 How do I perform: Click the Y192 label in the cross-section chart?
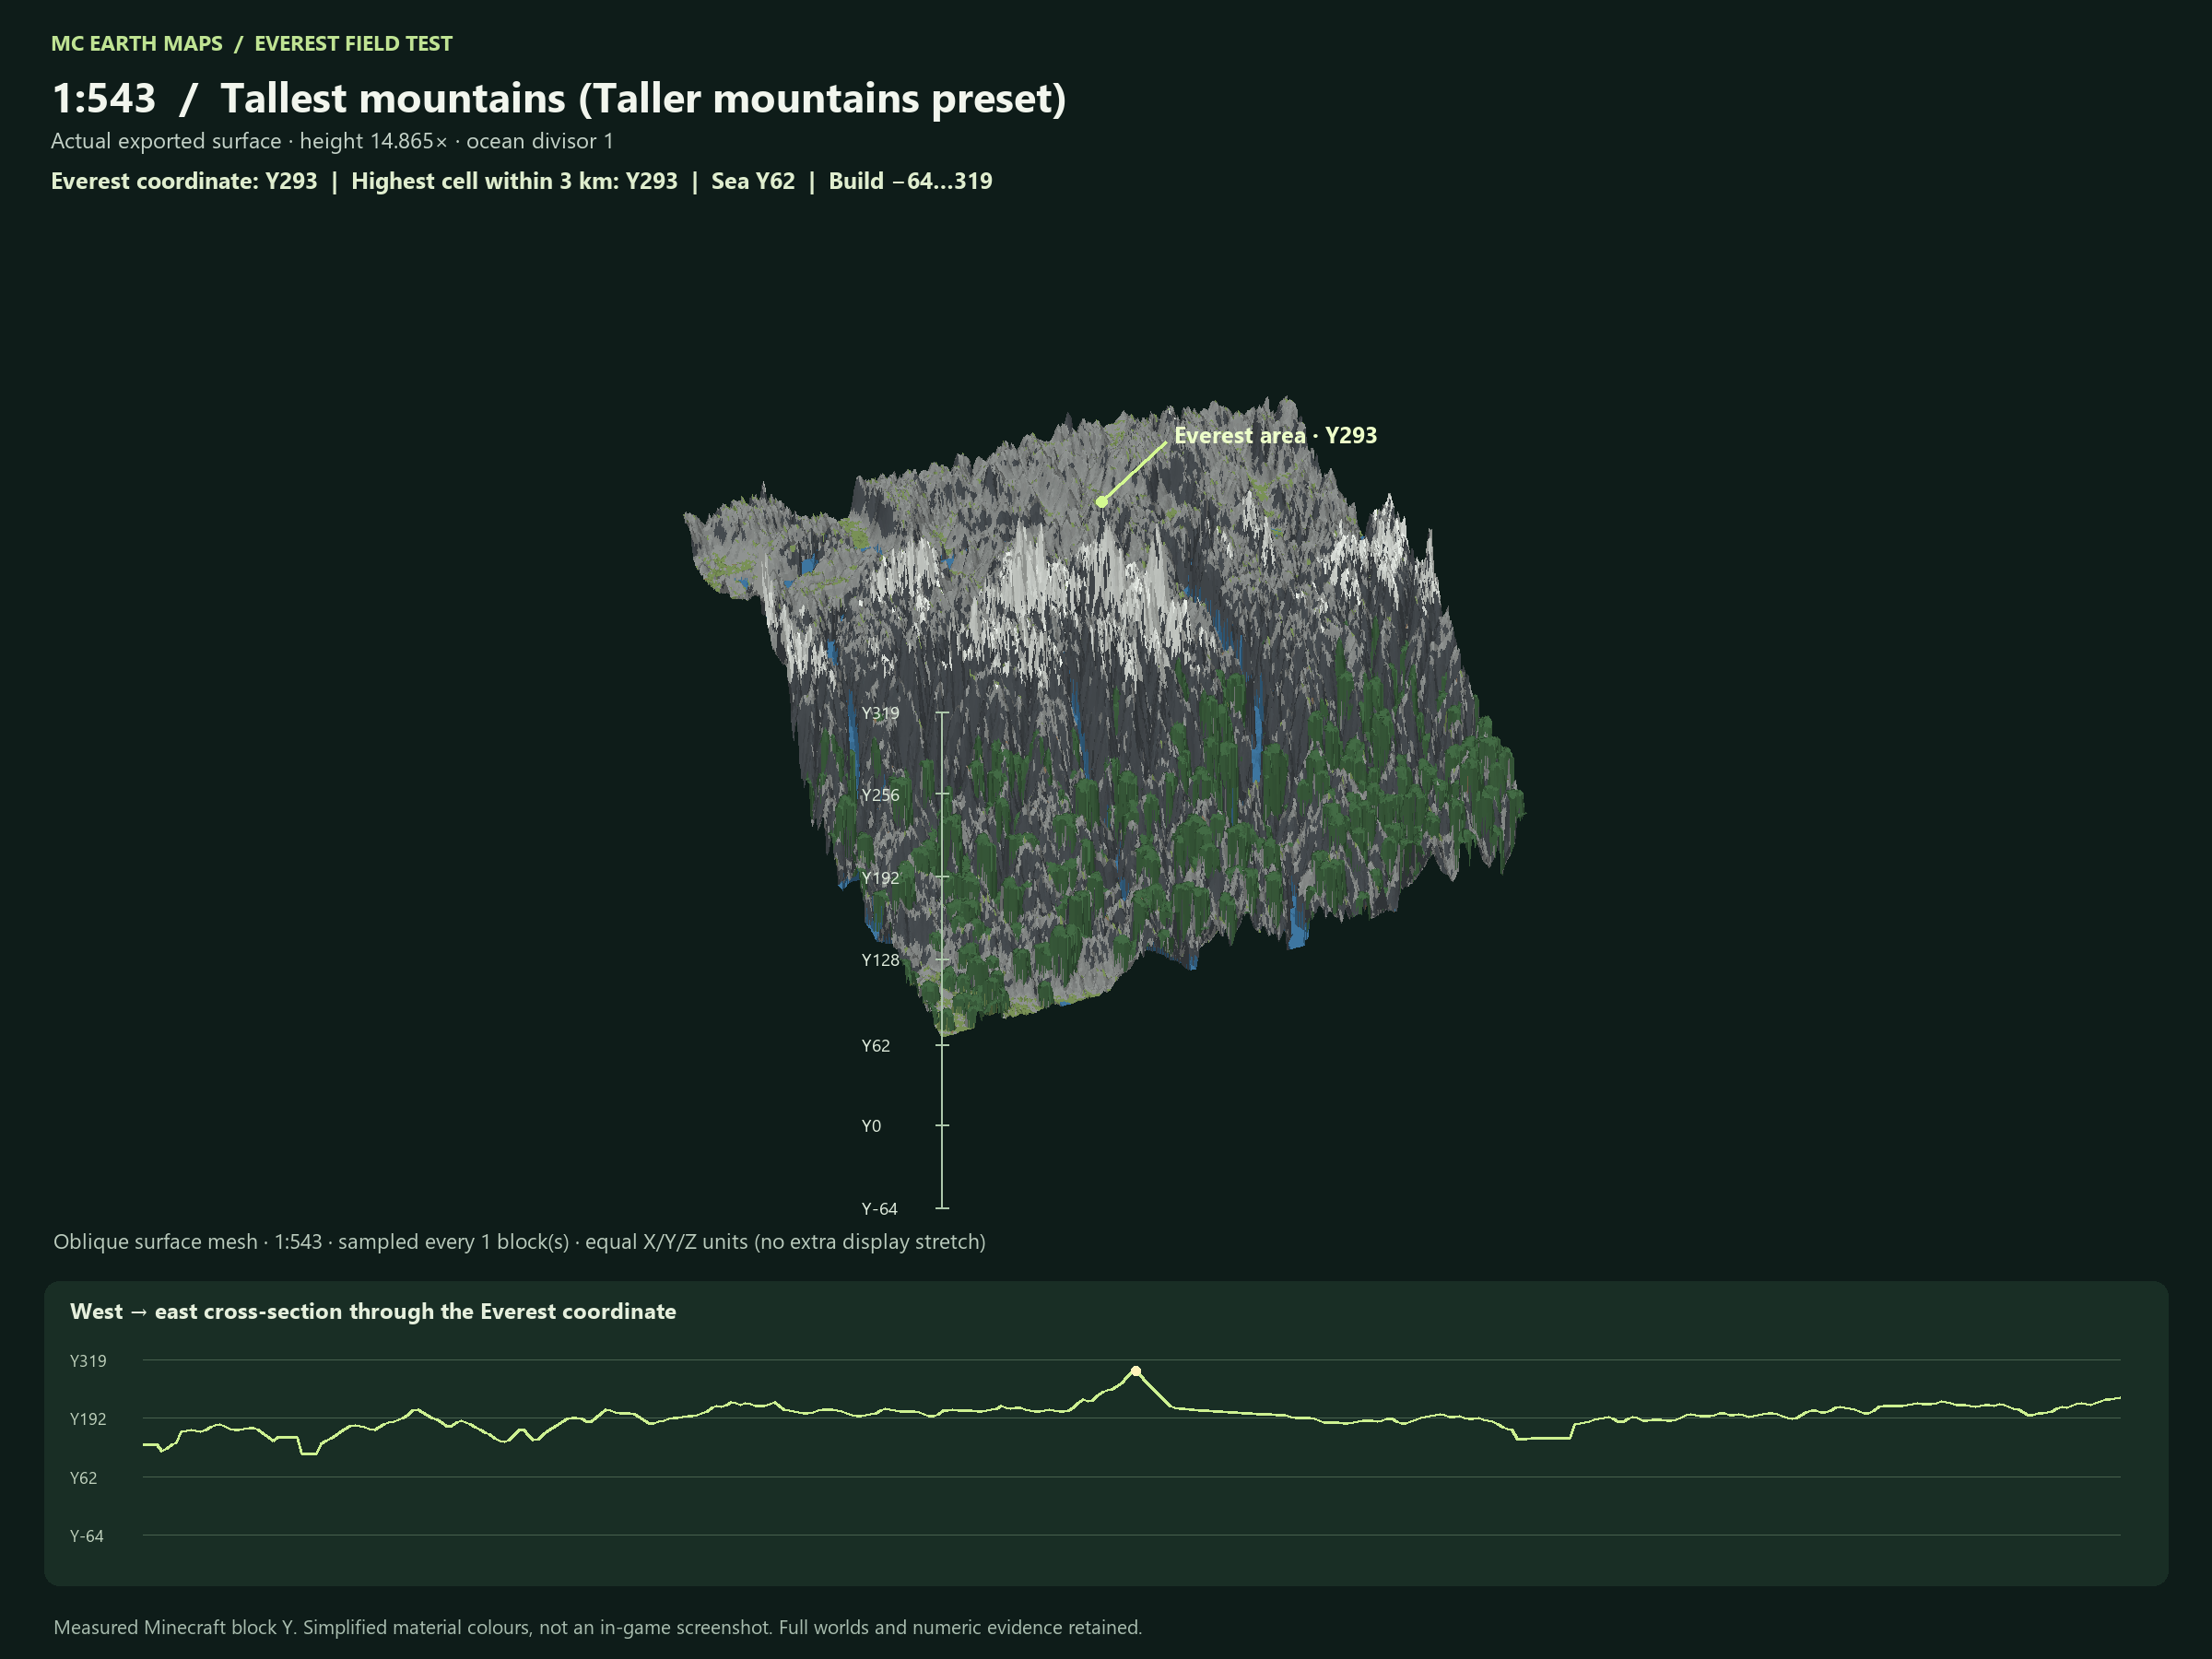[x=88, y=1419]
